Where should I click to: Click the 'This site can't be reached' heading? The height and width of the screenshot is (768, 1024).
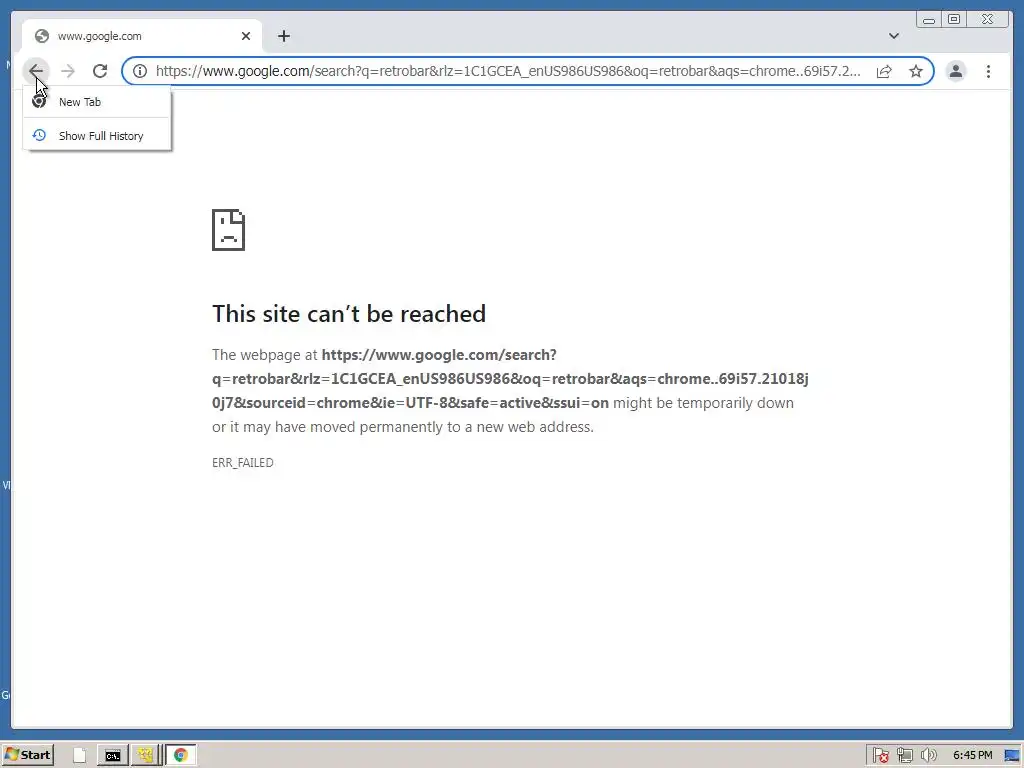(x=349, y=313)
